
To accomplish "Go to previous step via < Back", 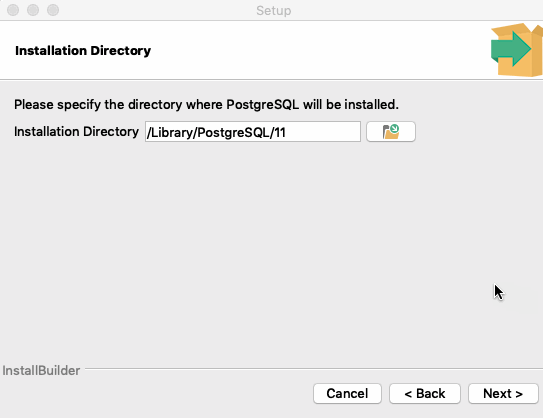I will [x=425, y=393].
